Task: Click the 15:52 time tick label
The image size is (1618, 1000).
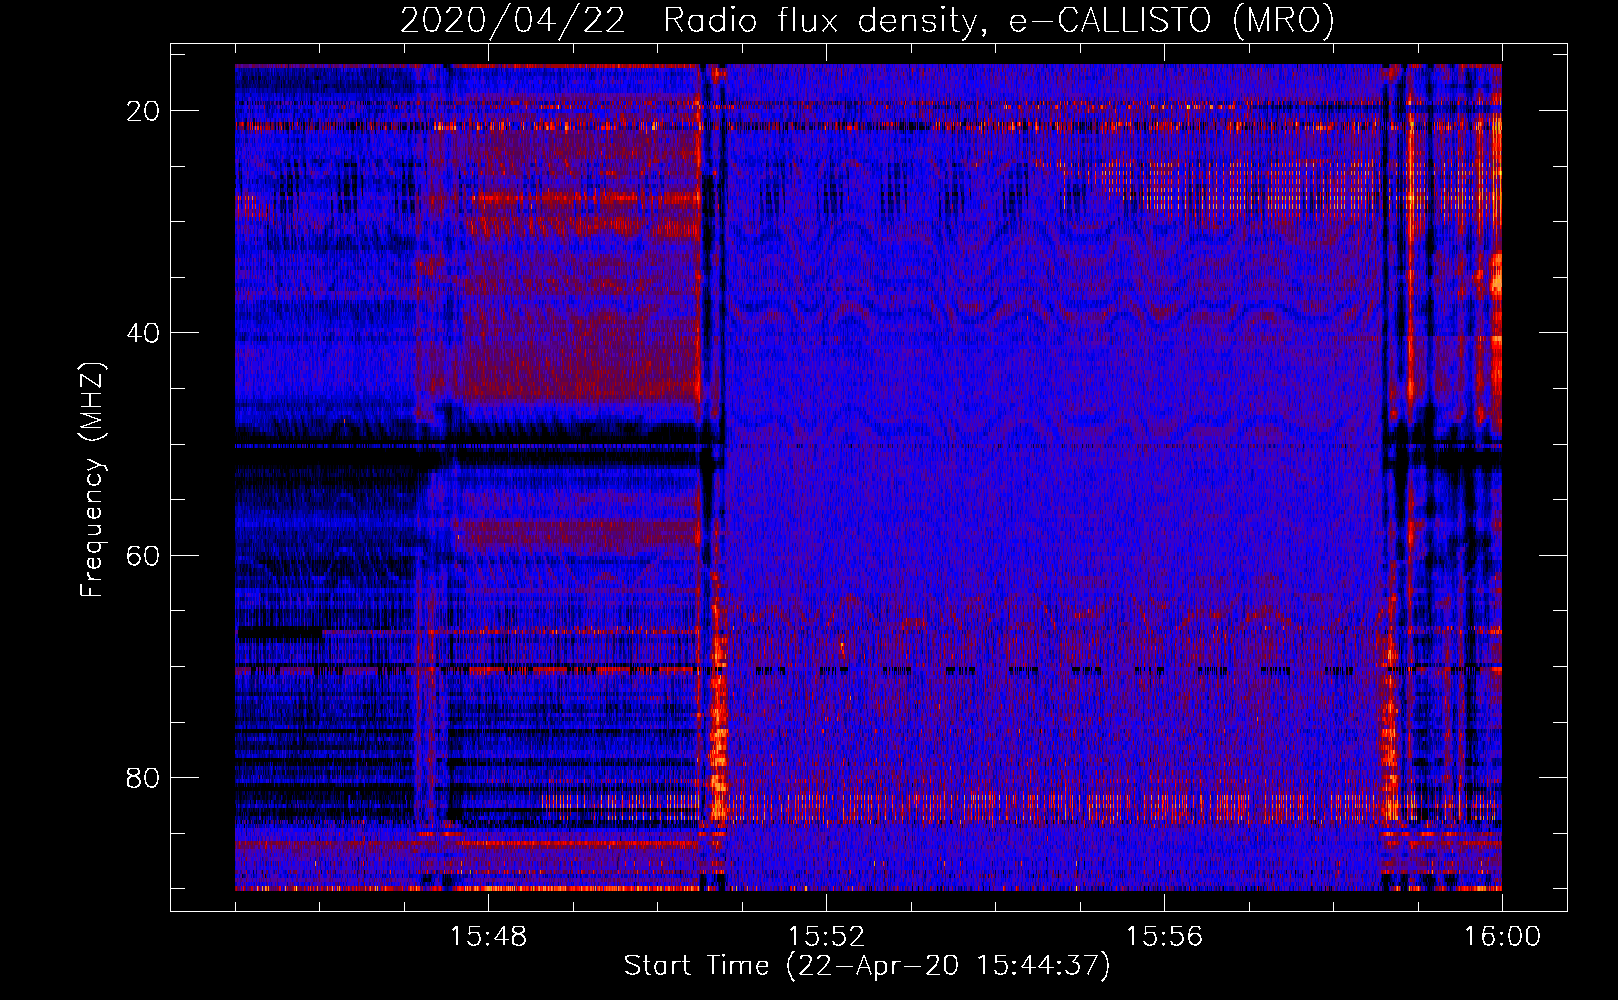Action: 826,936
